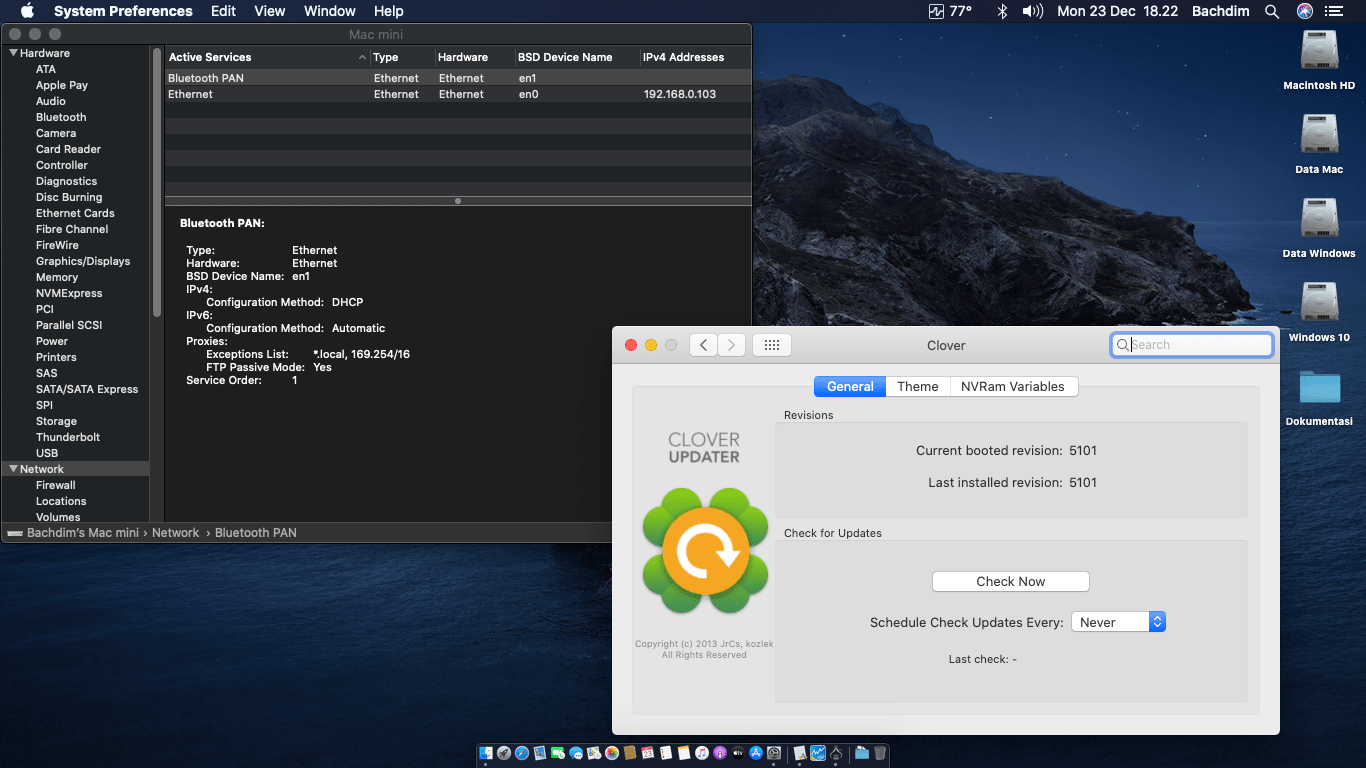Open the View menu
Image resolution: width=1366 pixels, height=768 pixels.
(270, 11)
